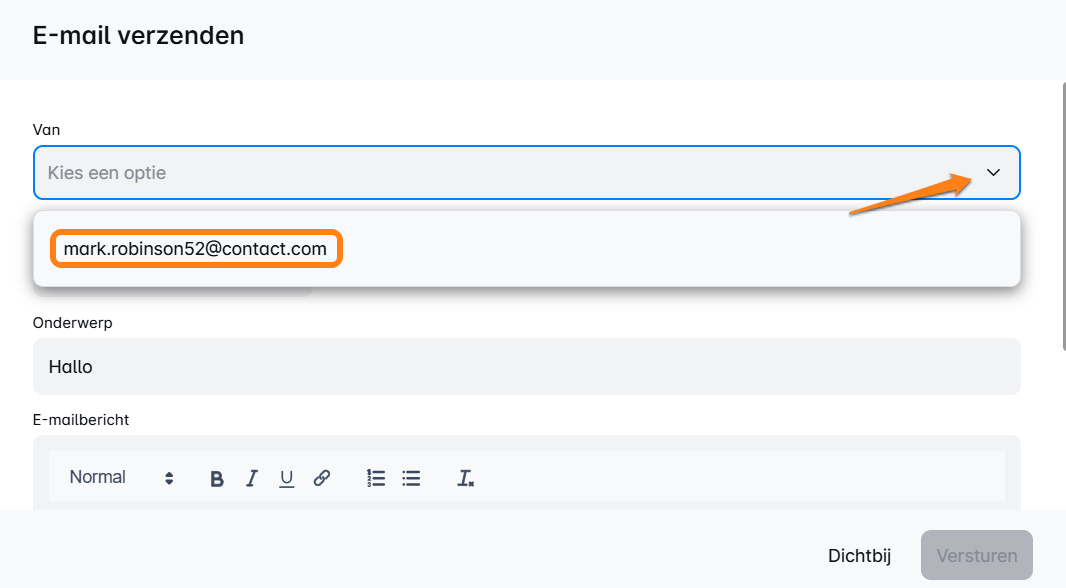The width and height of the screenshot is (1066, 588).
Task: Toggle bold formatting in the editor
Action: [x=217, y=478]
